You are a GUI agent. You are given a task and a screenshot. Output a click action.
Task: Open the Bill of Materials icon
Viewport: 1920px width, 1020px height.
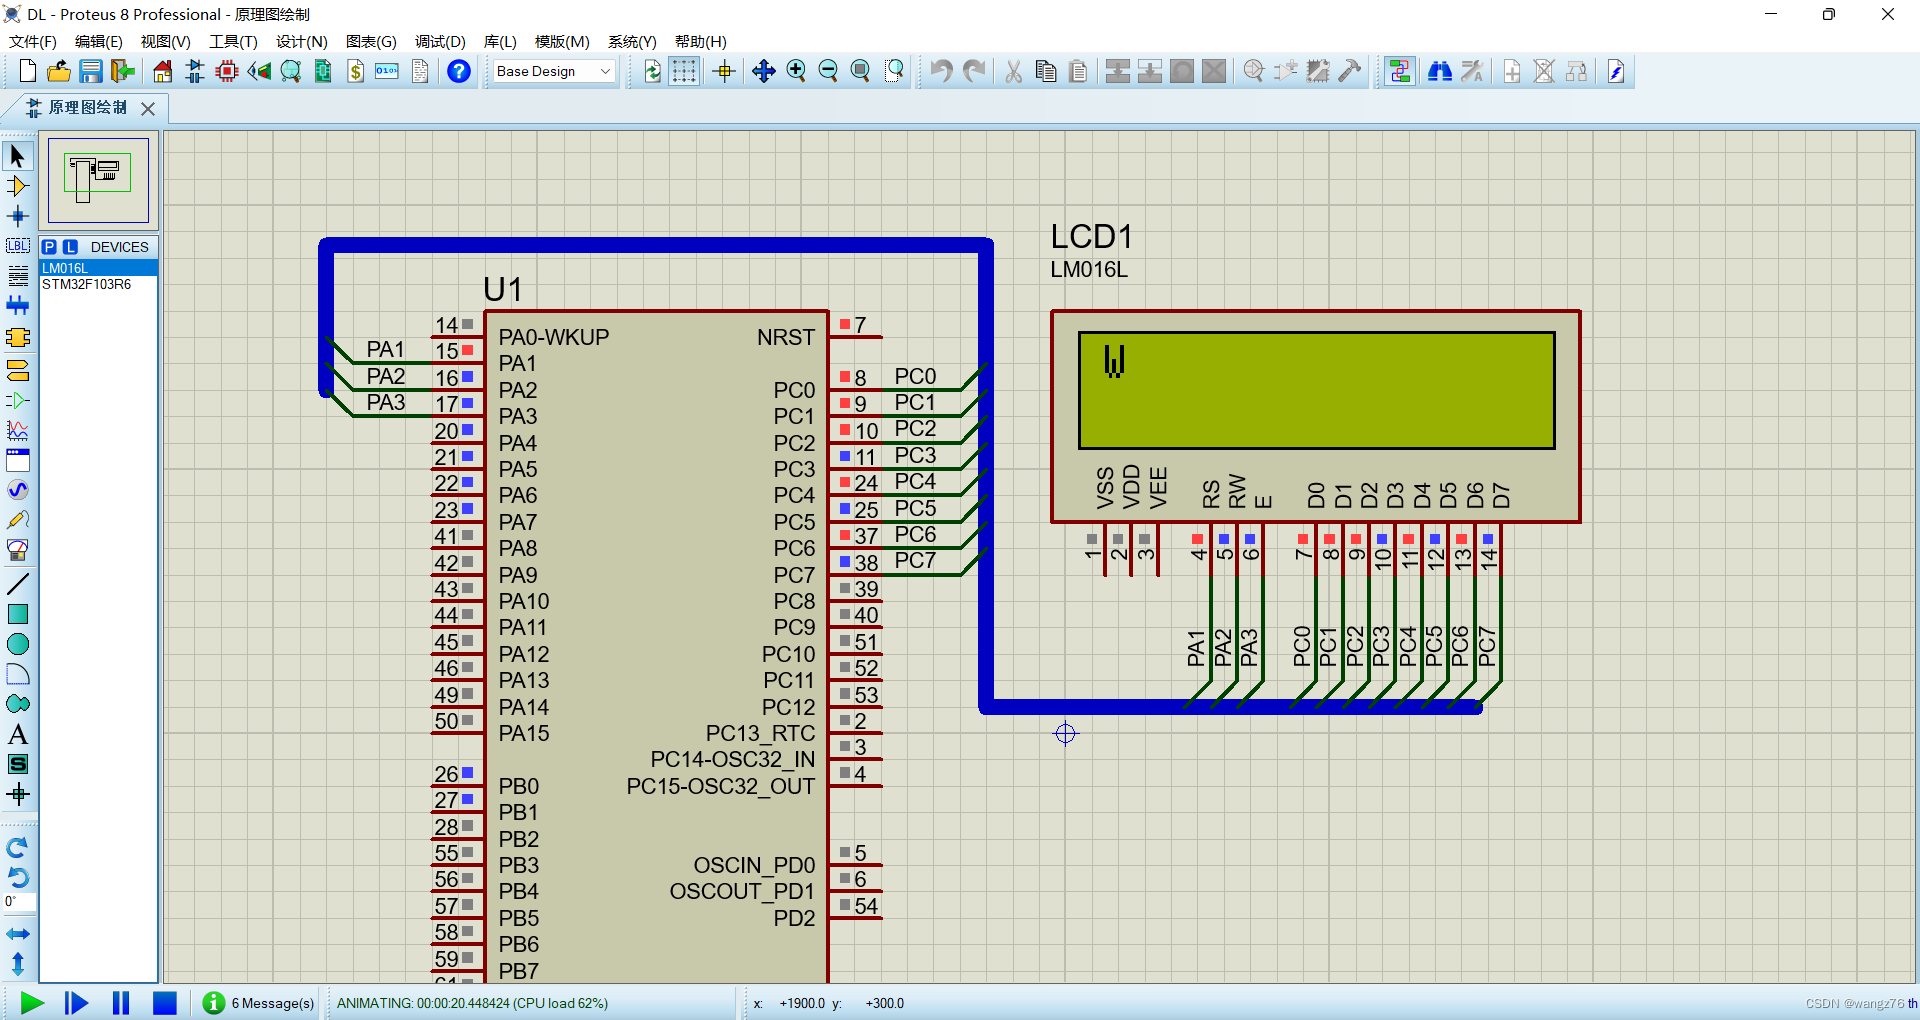point(355,71)
